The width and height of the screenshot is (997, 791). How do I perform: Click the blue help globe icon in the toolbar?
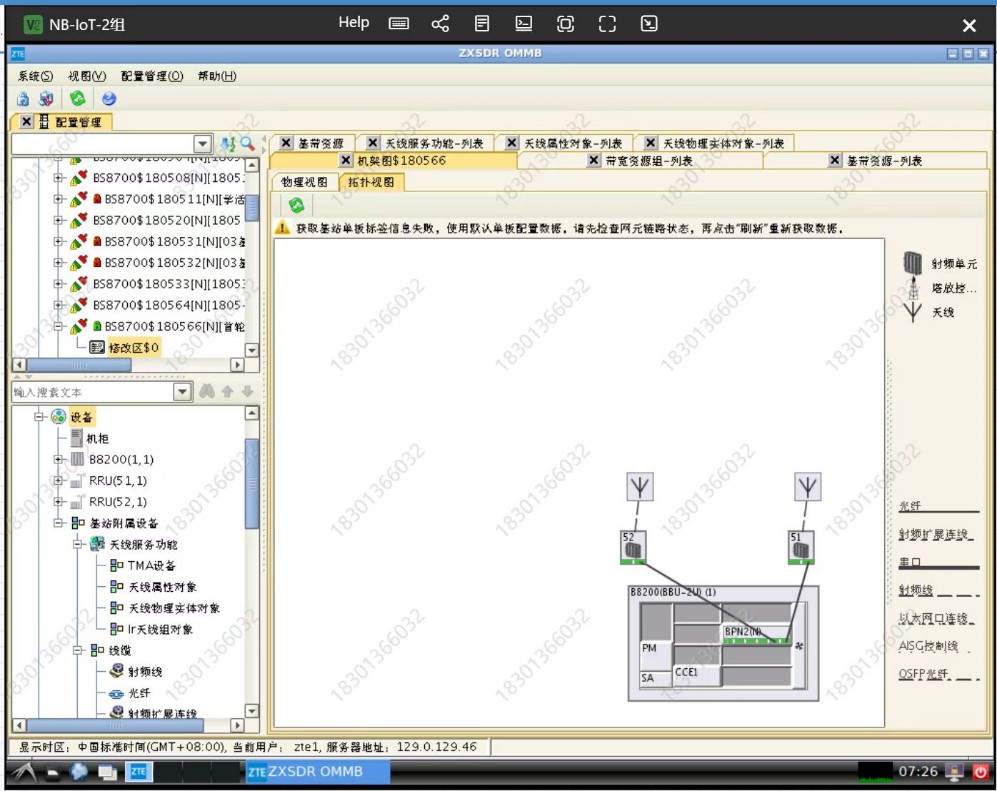pyautogui.click(x=109, y=99)
